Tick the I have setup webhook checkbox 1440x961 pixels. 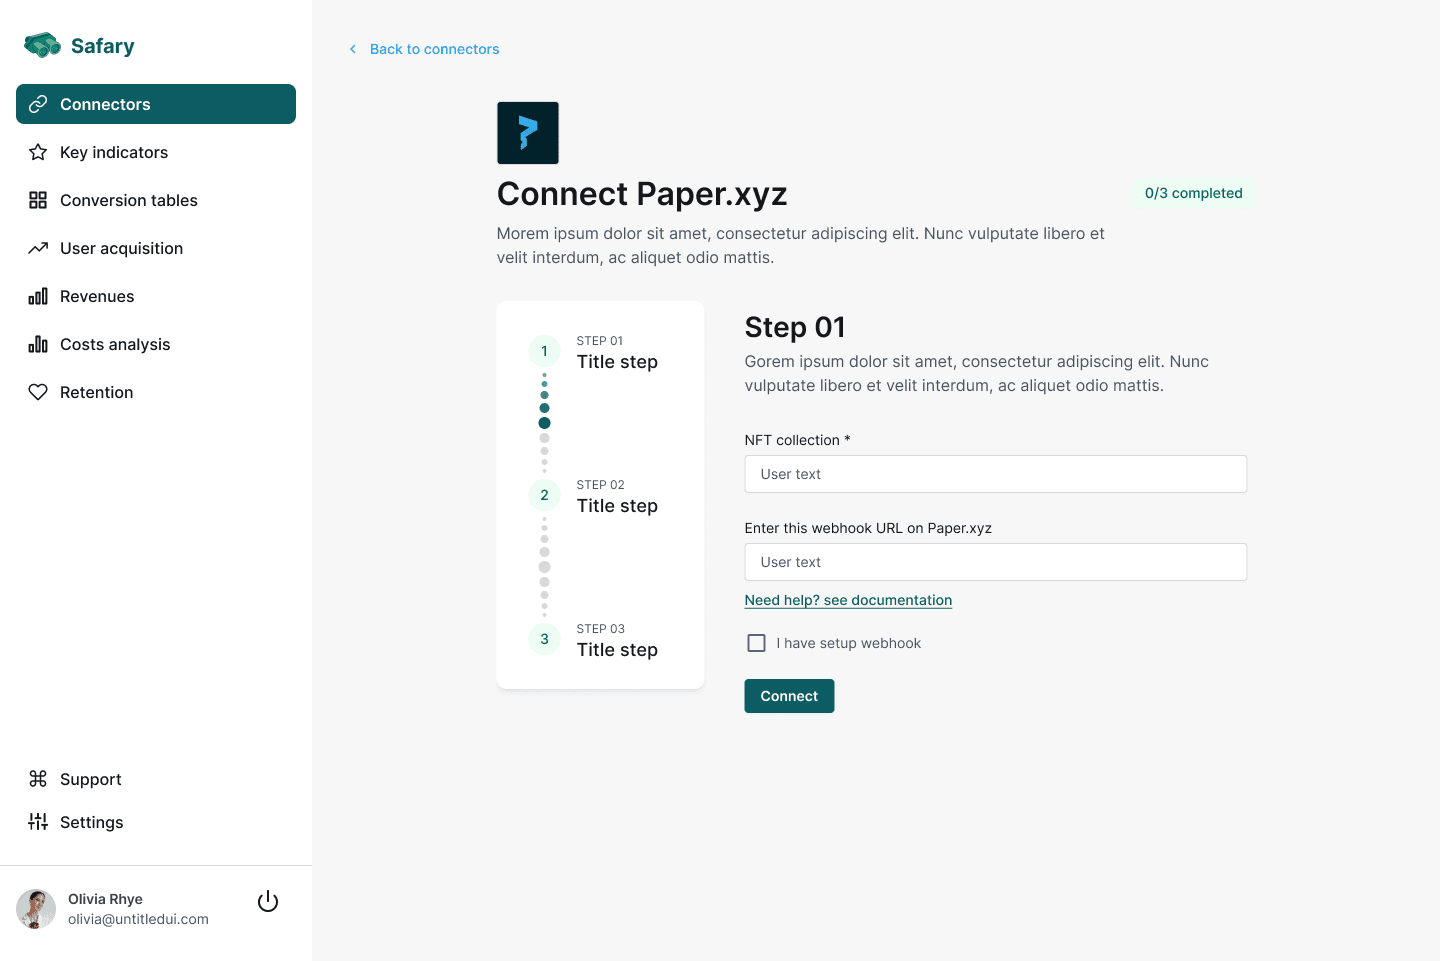757,643
